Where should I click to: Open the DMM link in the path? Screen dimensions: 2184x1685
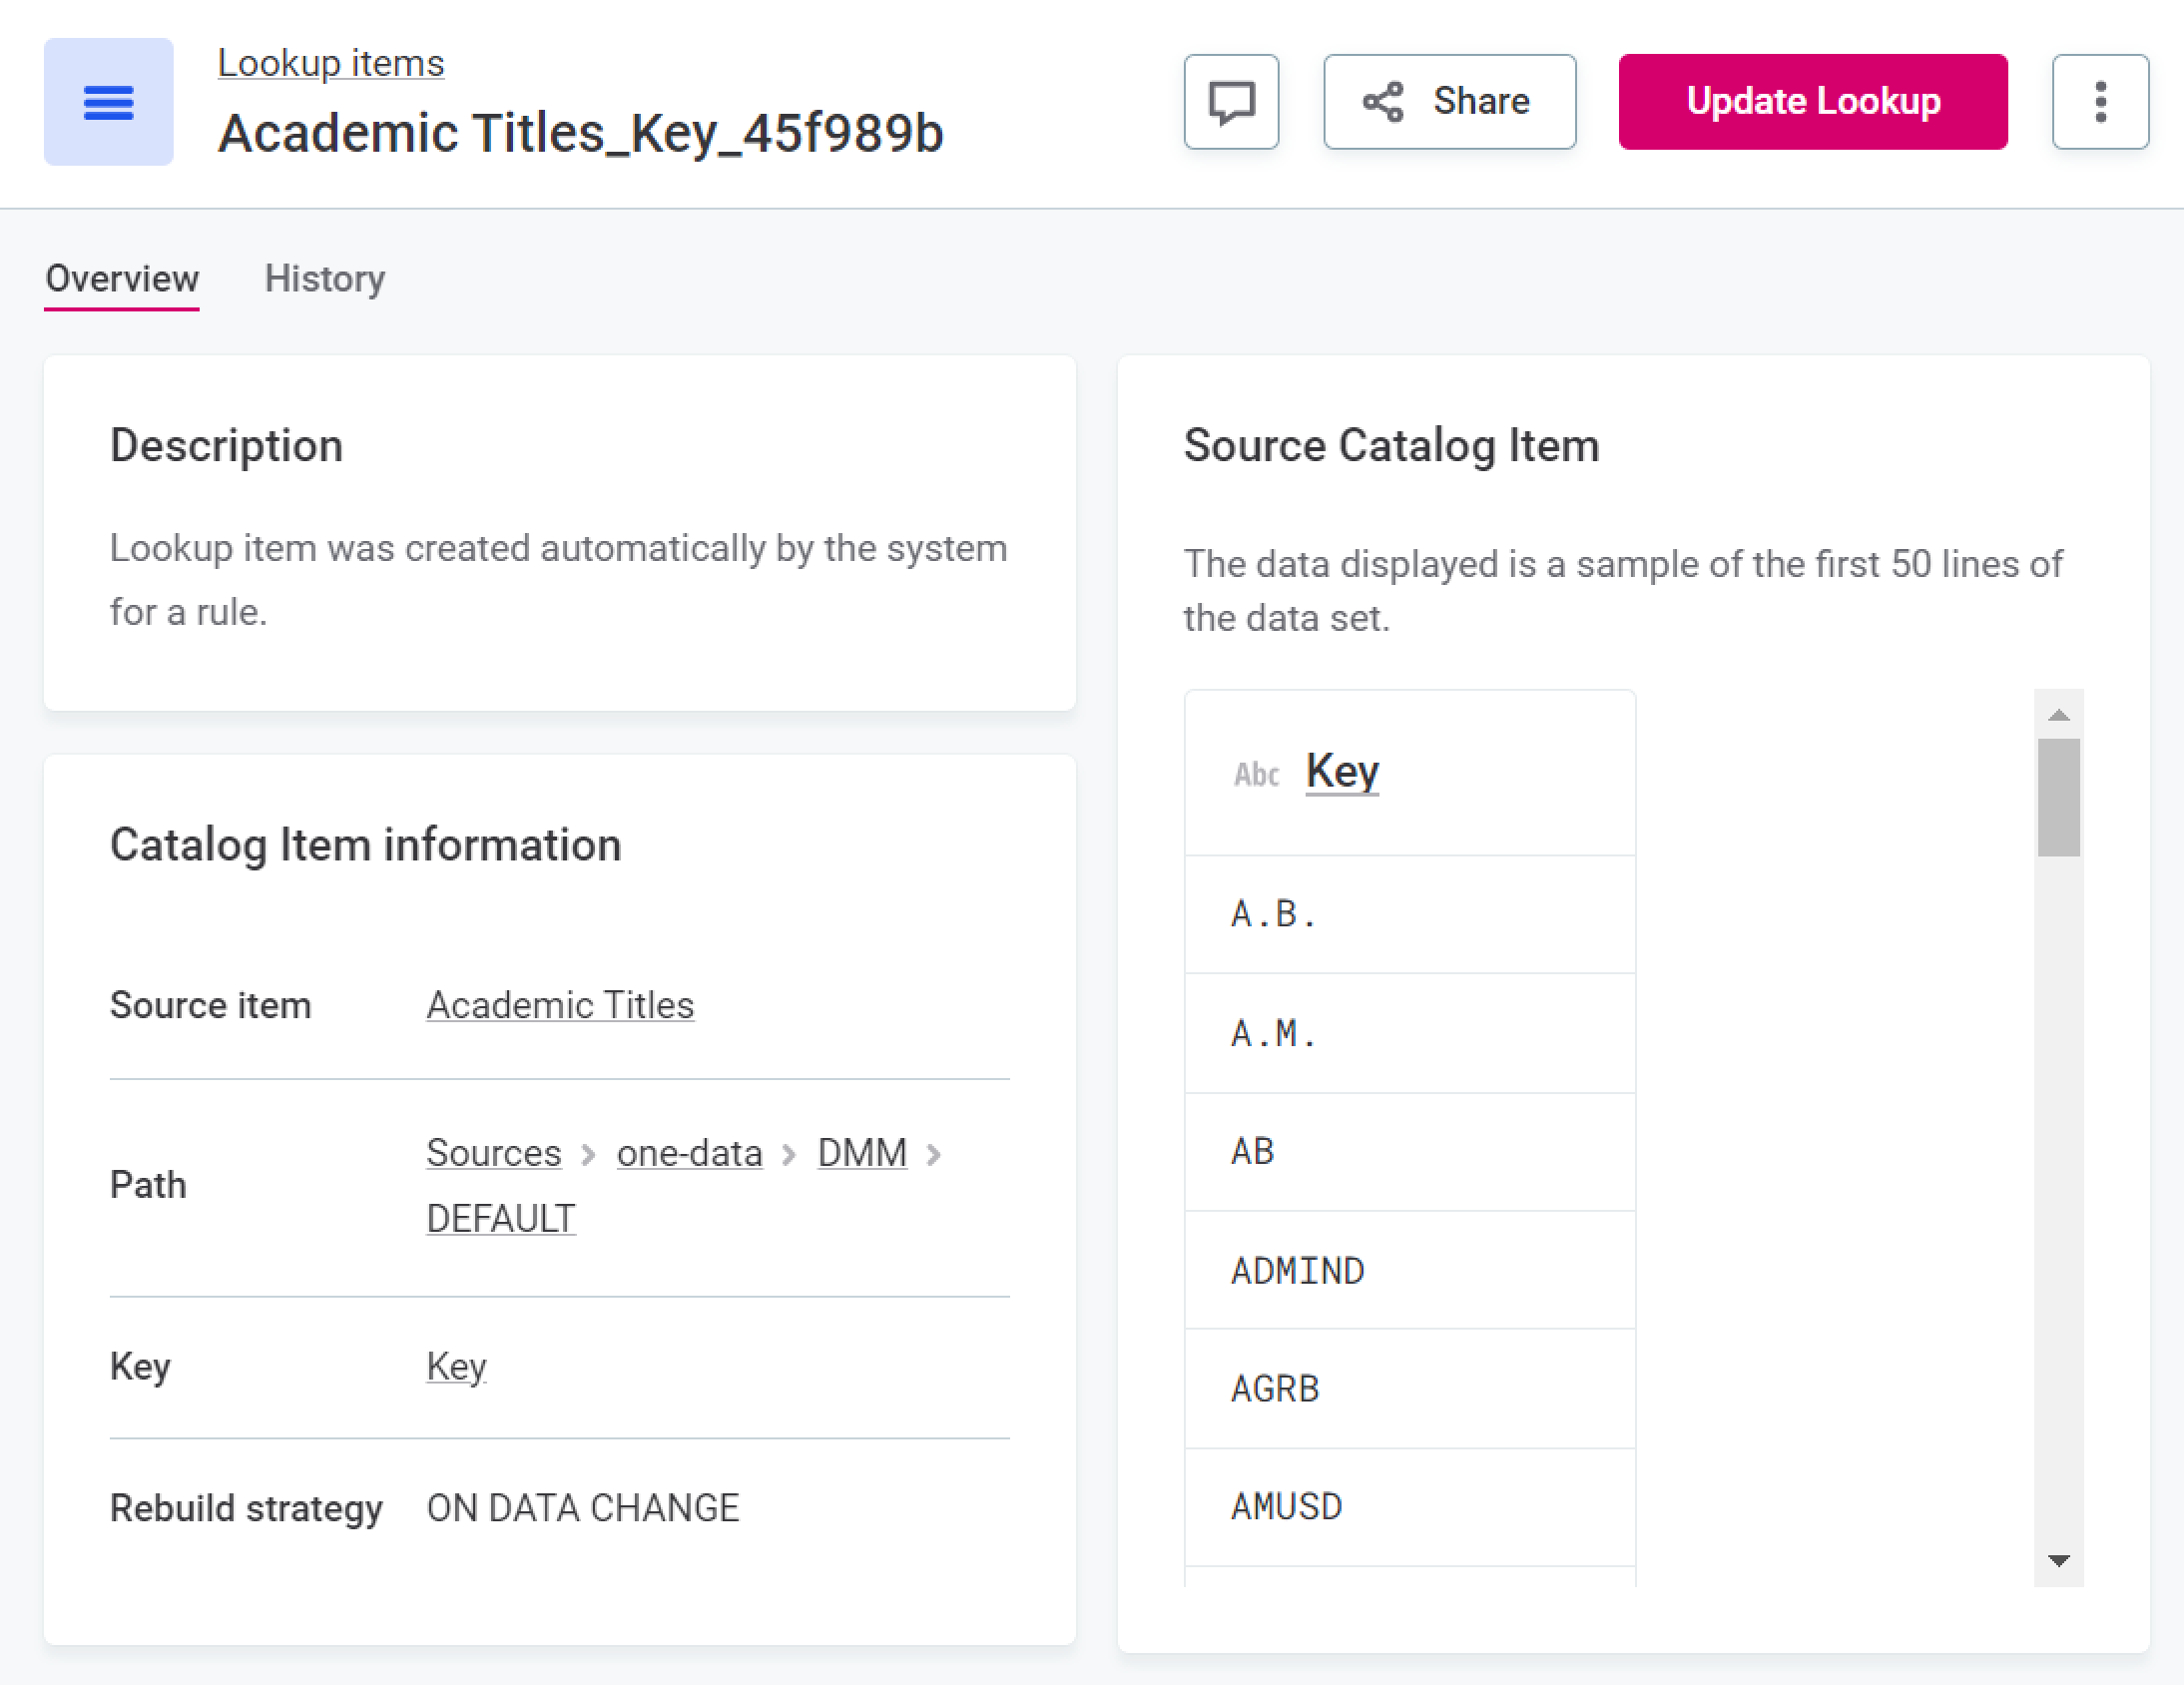862,1152
